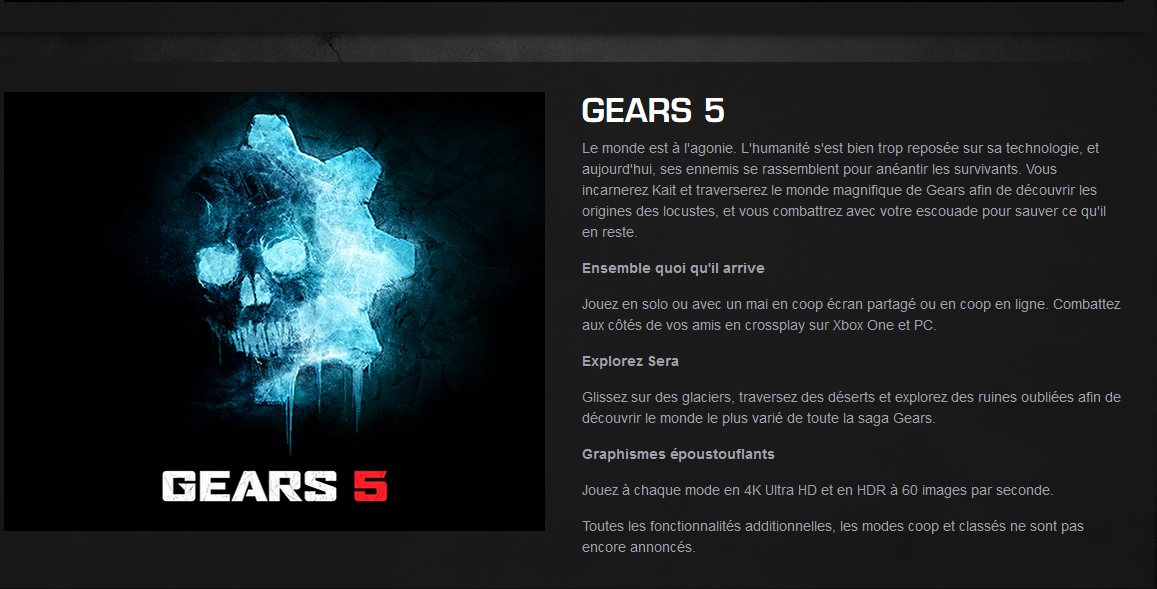Click the white GEARS logo text in image
Viewport: 1157px width, 589px height.
(249, 486)
